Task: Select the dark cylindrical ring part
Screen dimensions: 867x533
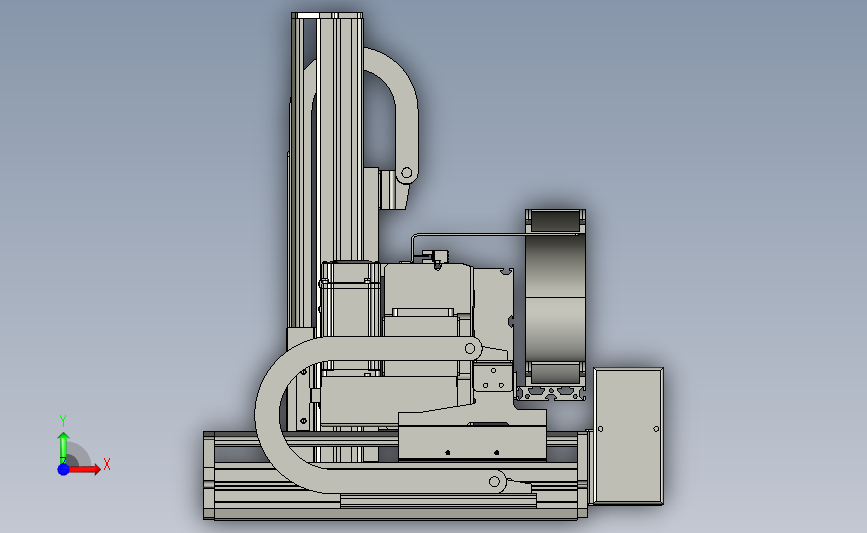Action: click(555, 296)
